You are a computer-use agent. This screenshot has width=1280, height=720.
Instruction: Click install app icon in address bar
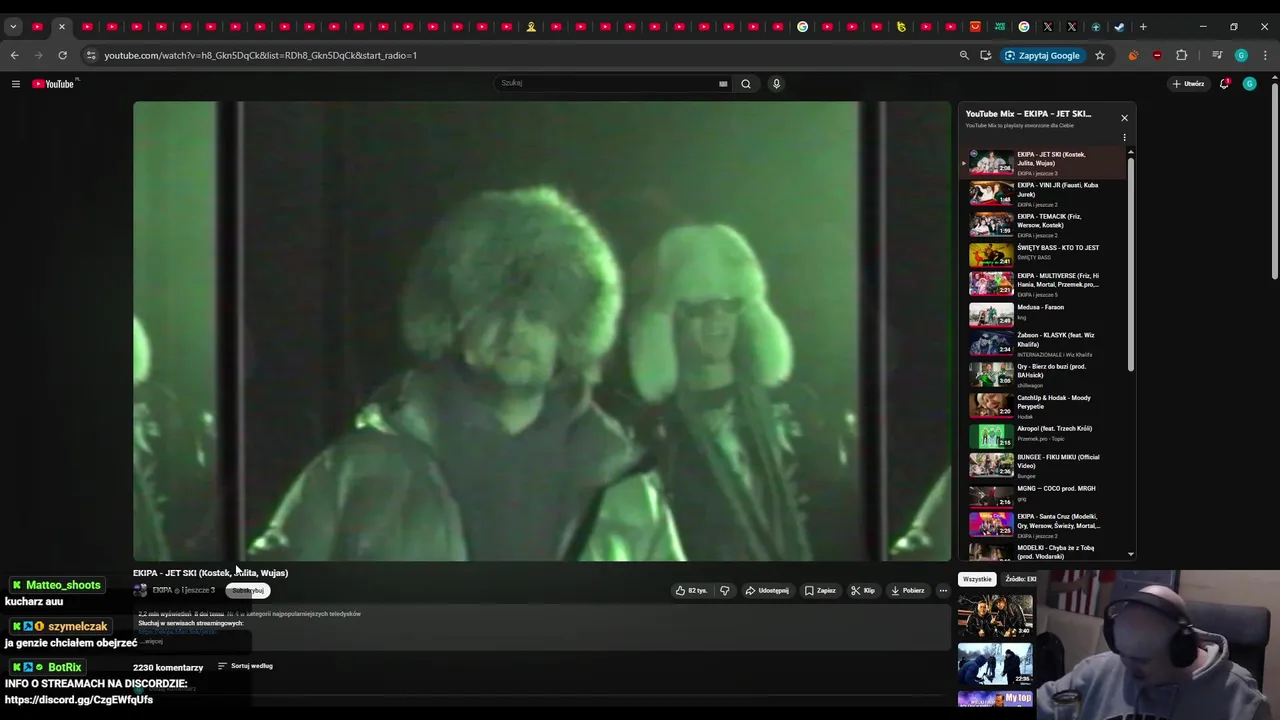(986, 55)
